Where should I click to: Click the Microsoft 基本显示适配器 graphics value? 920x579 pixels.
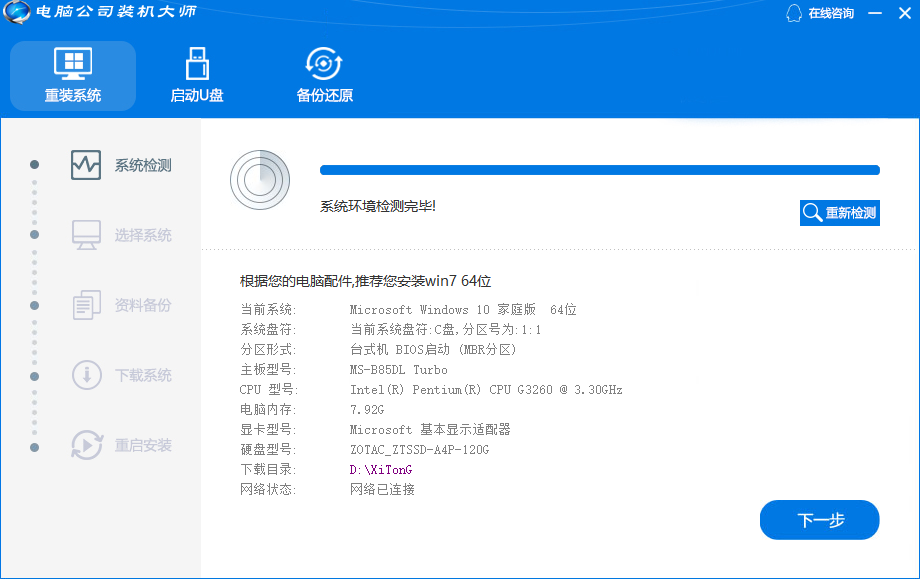[x=429, y=430]
